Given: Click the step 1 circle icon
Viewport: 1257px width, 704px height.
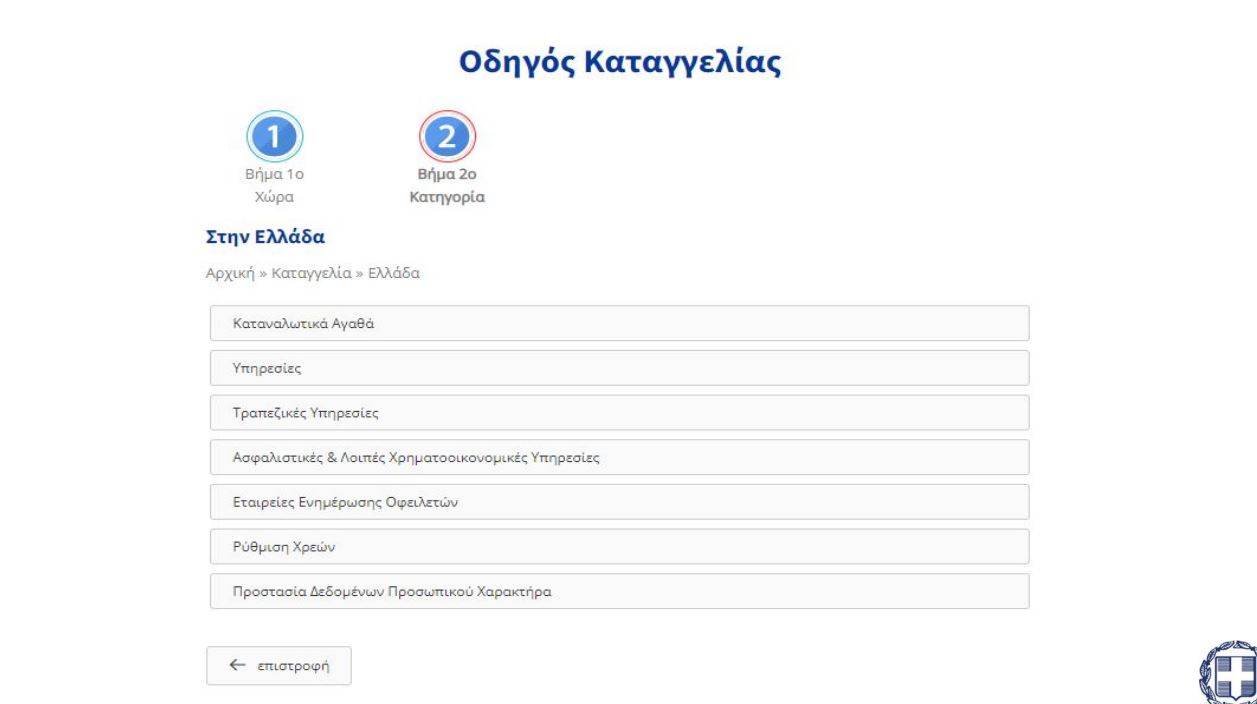Looking at the screenshot, I should point(274,138).
